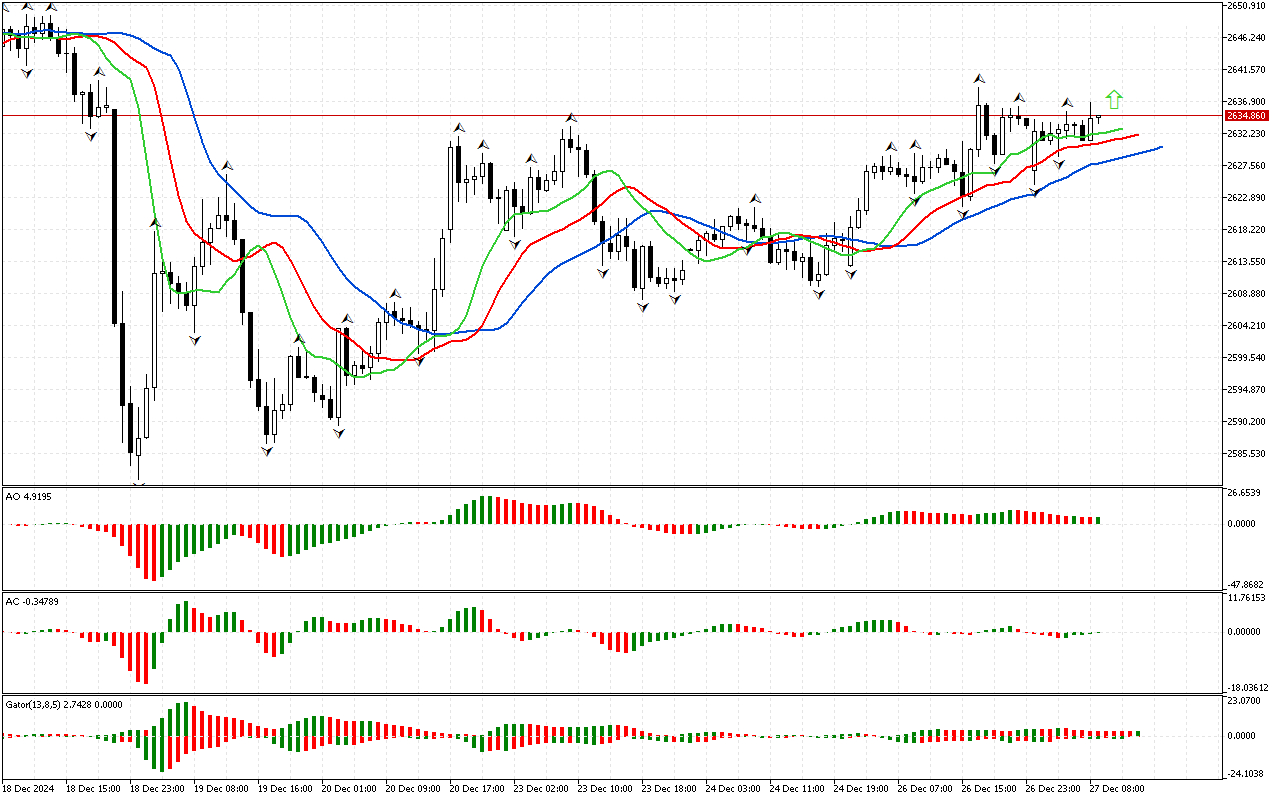
Task: Click the 2608.880 price level label
Action: click(1247, 294)
